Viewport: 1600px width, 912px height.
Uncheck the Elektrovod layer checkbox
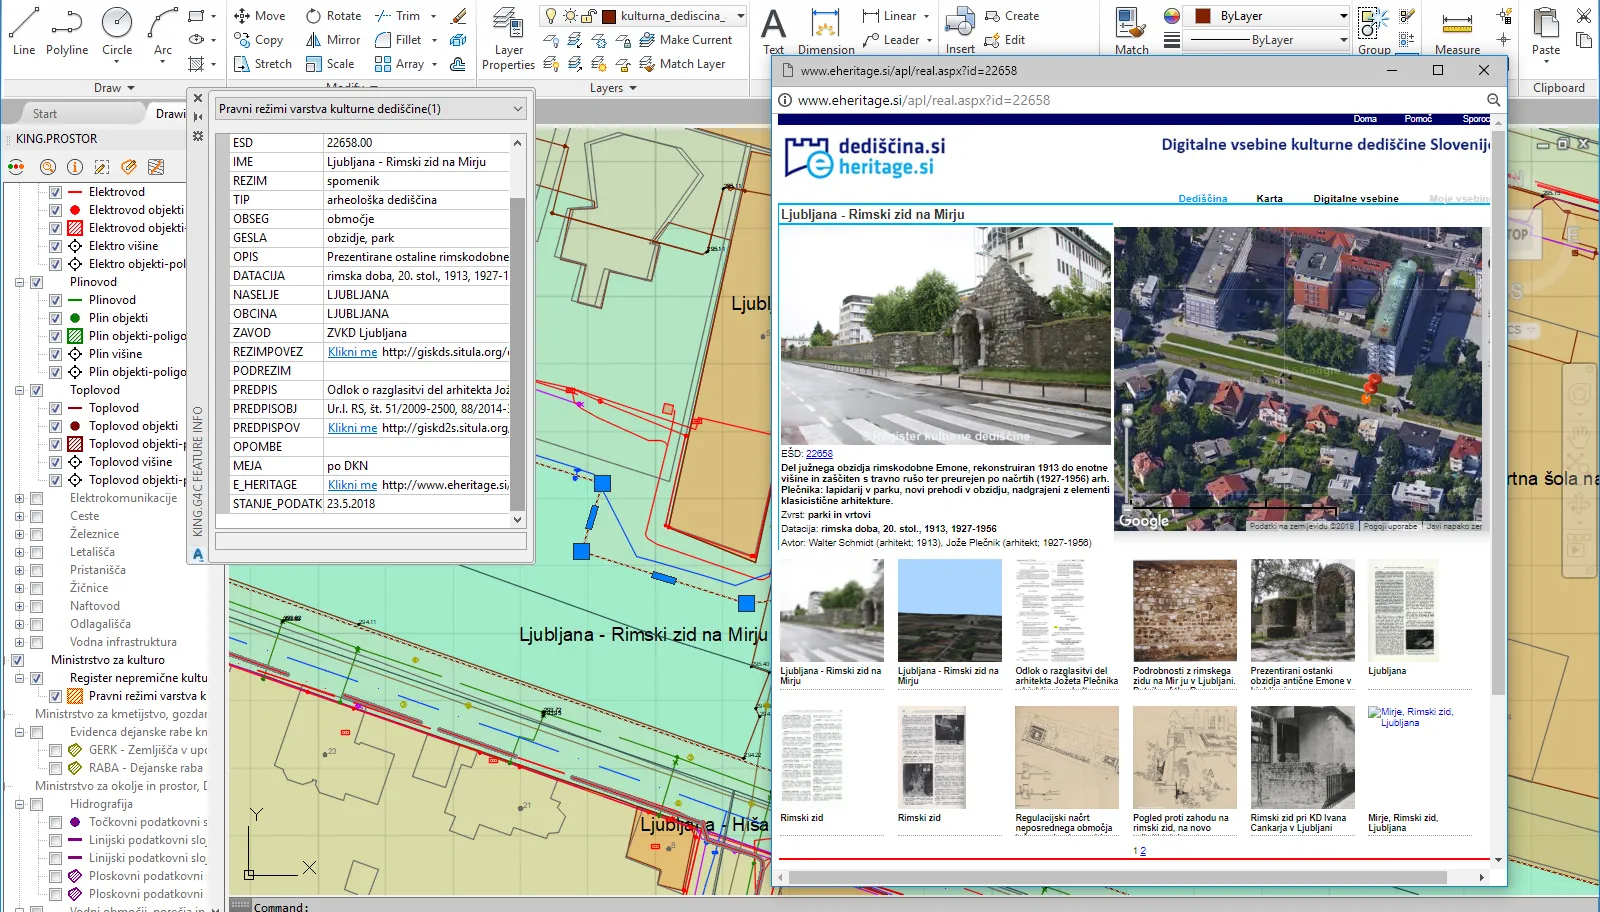56,192
